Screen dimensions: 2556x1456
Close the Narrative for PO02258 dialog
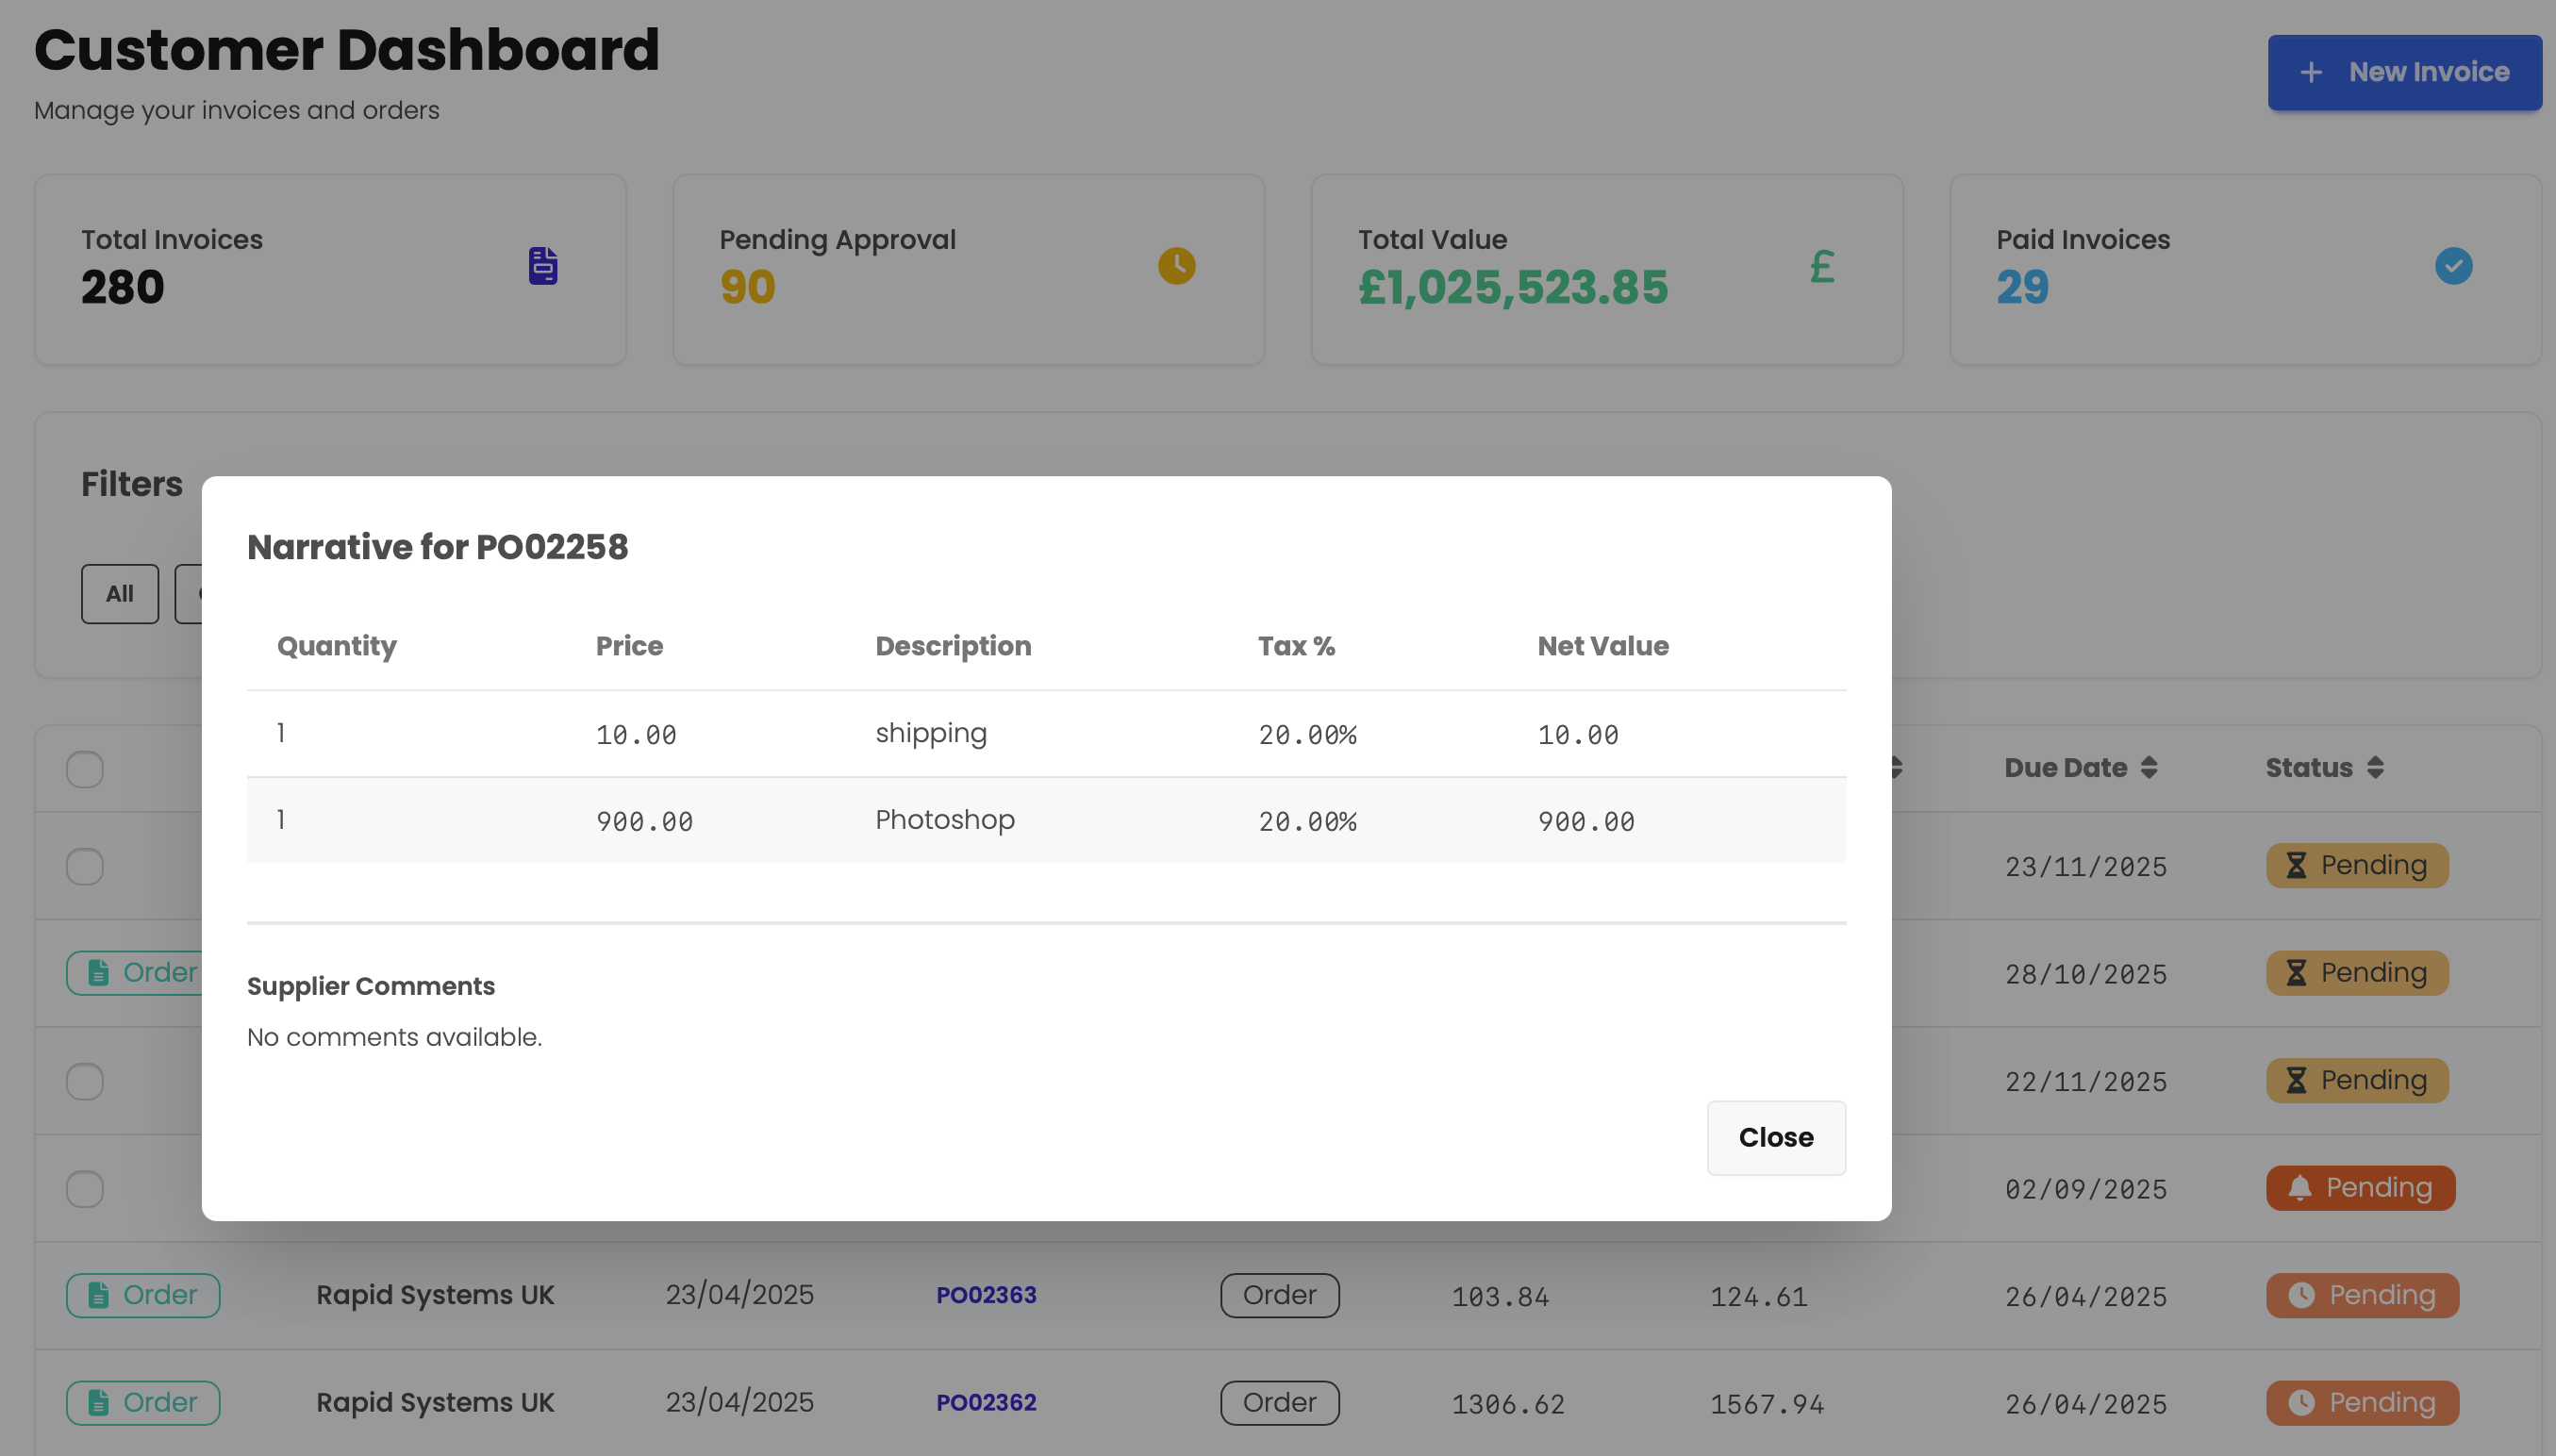1776,1137
